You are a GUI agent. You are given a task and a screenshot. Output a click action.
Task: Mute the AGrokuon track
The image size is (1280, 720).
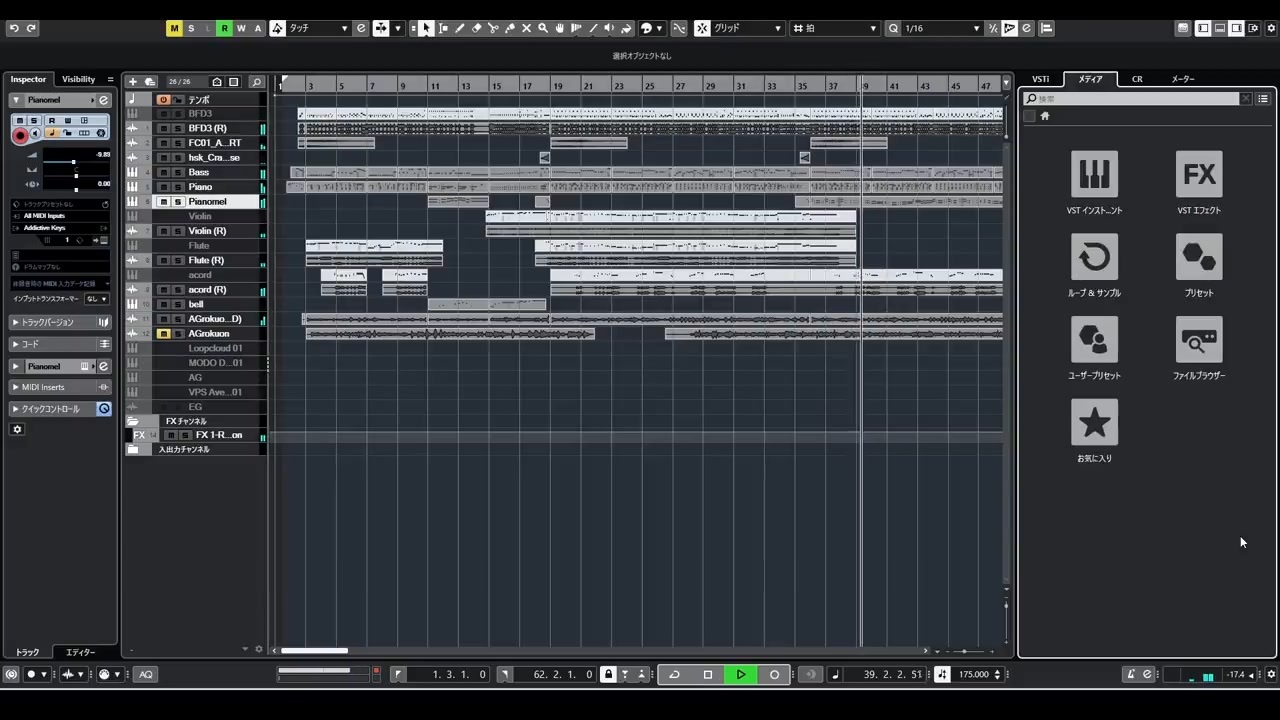163,334
